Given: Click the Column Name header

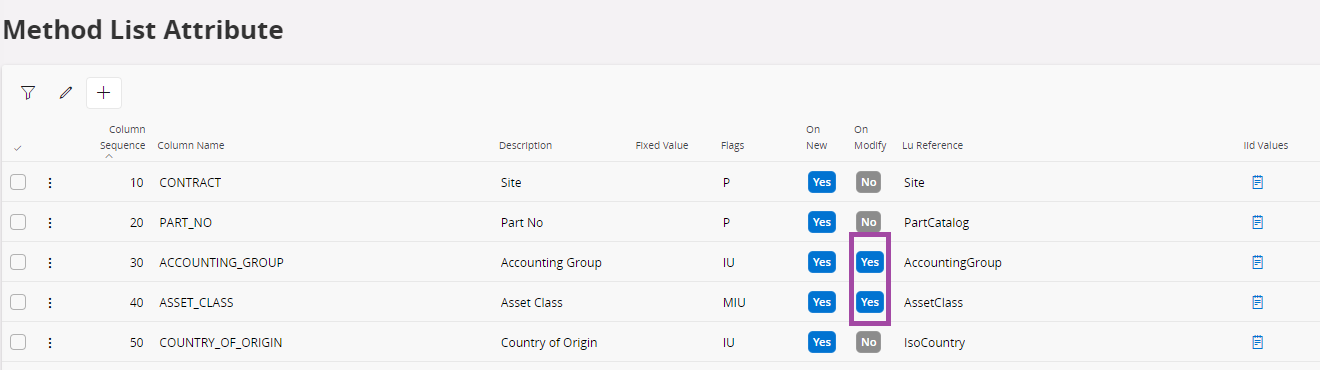Looking at the screenshot, I should 191,145.
